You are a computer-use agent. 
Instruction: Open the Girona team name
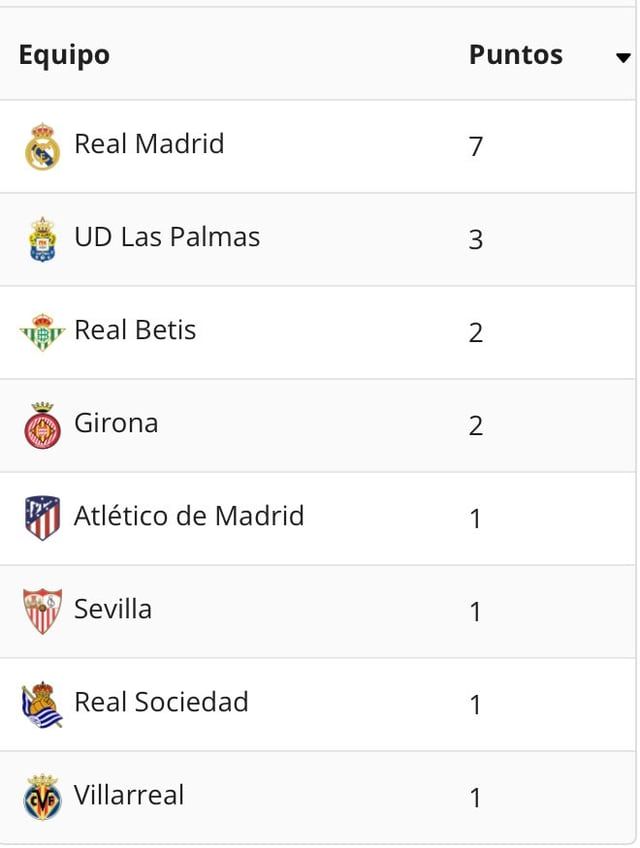pyautogui.click(x=116, y=423)
